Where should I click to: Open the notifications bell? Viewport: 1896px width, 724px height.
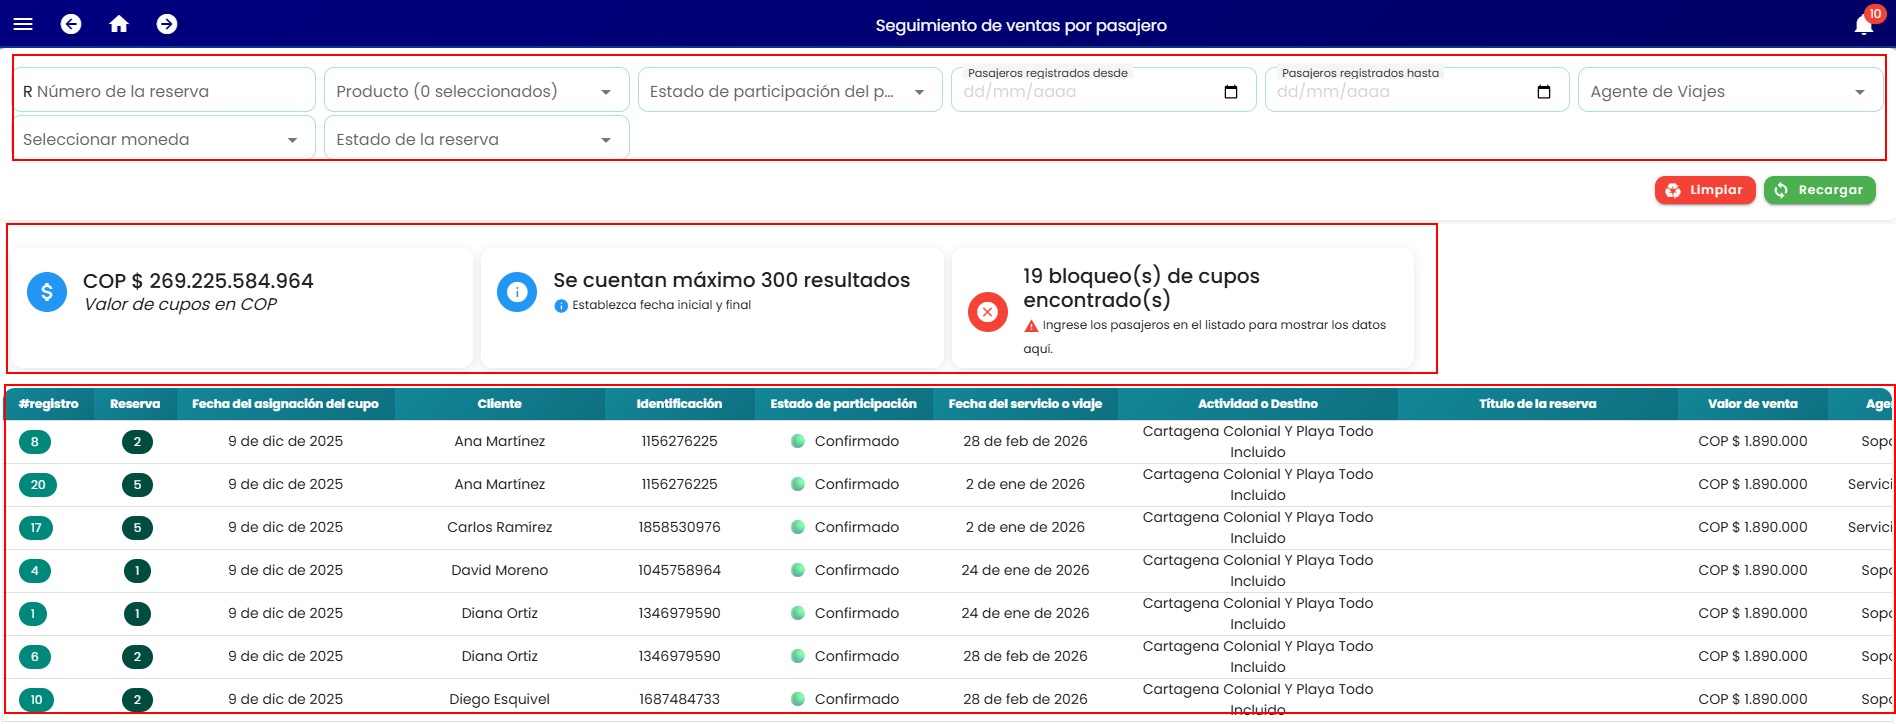point(1864,24)
